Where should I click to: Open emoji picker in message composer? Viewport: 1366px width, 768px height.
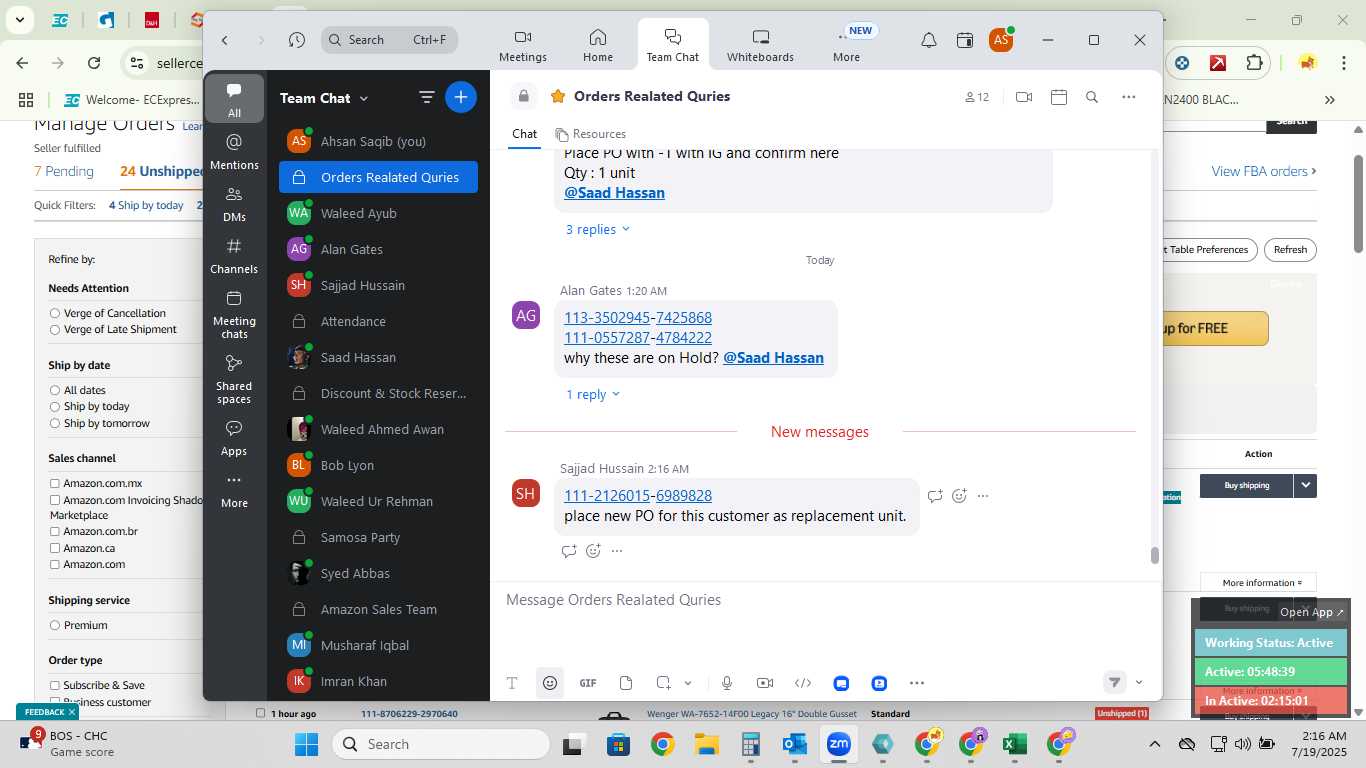click(550, 683)
